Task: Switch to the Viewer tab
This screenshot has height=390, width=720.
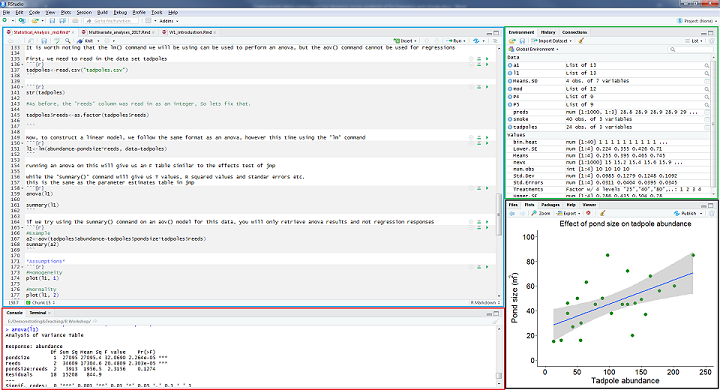Action: coord(589,205)
